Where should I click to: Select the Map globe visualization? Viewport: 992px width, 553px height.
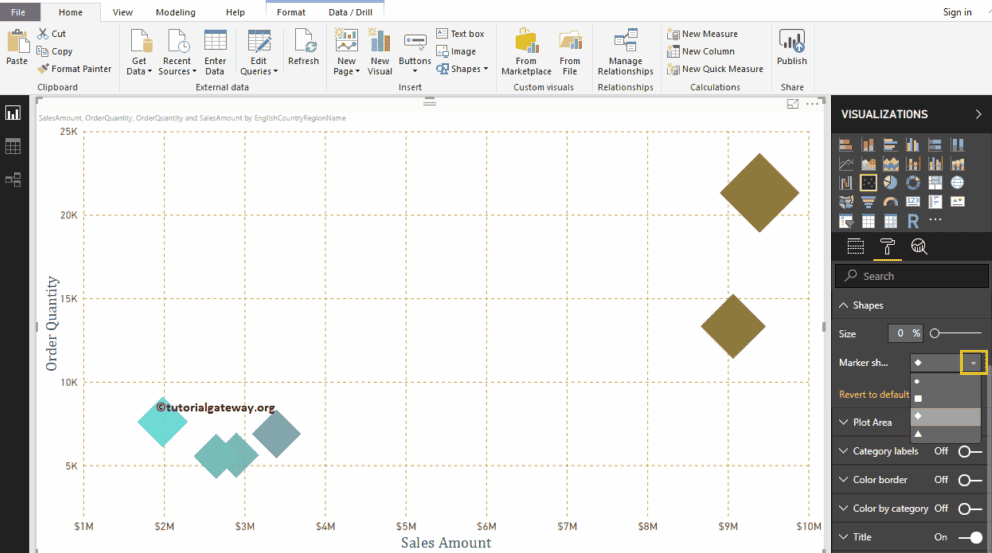(x=957, y=183)
